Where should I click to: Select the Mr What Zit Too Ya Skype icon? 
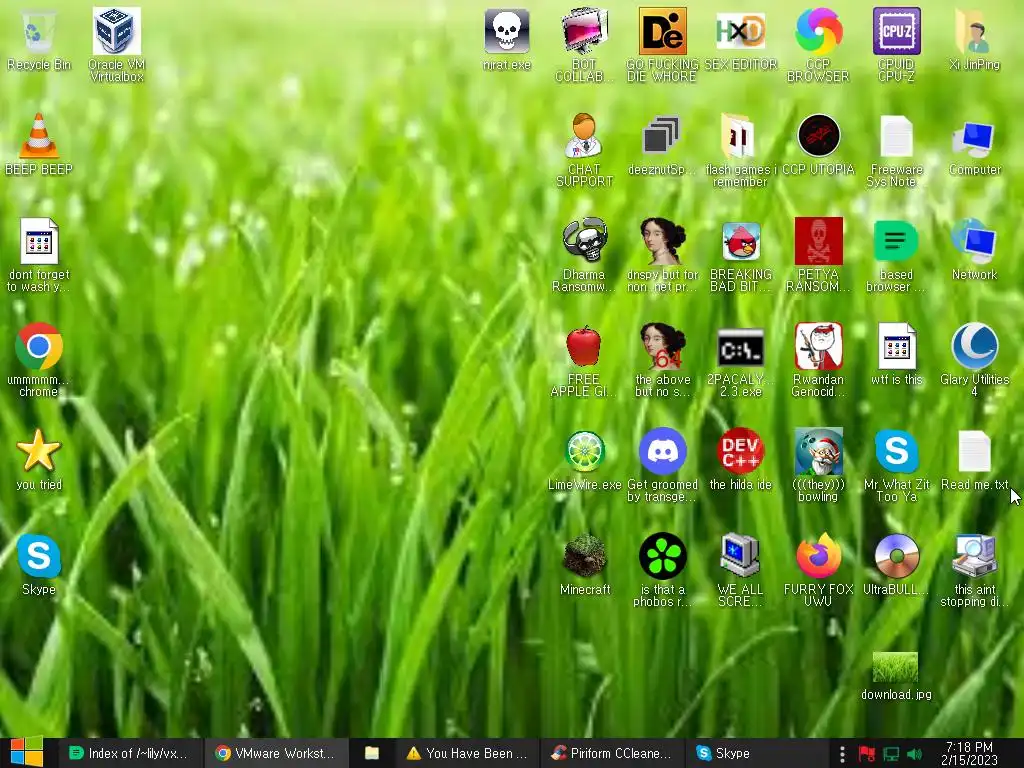(896, 451)
